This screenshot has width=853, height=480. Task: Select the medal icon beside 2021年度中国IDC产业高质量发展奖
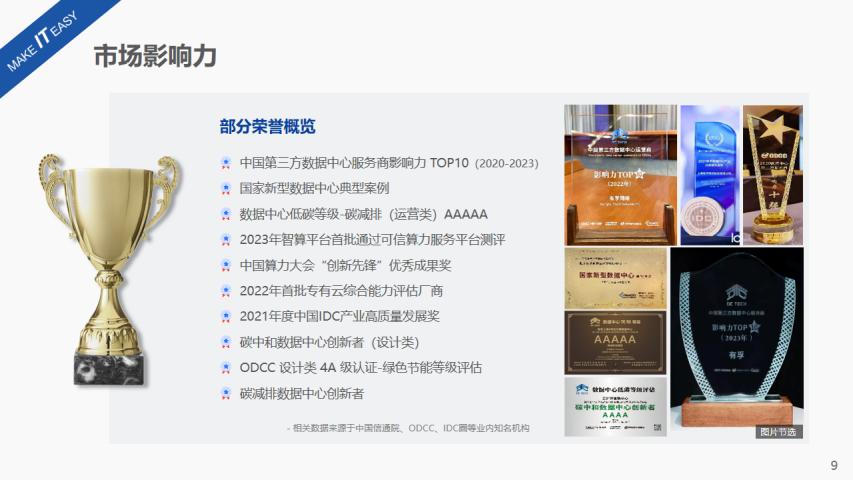coord(226,316)
